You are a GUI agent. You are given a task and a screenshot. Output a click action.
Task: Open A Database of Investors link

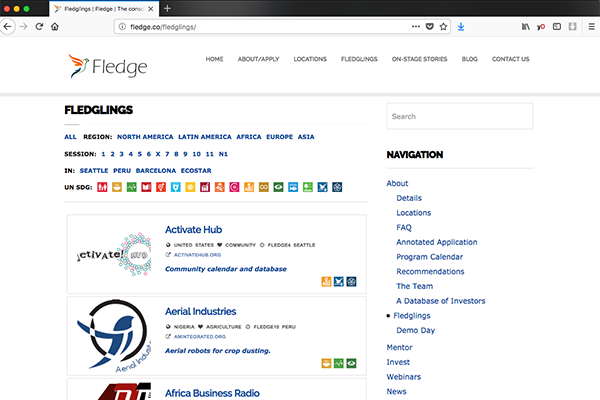[440, 301]
